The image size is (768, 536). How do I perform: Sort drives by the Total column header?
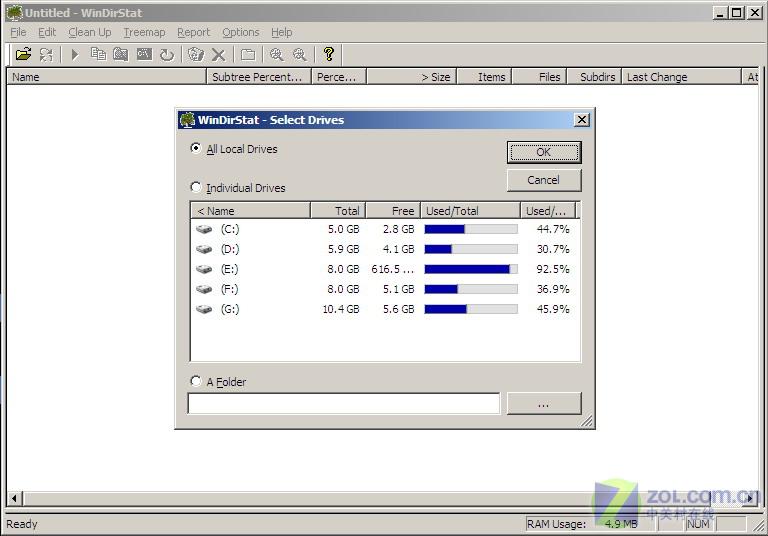pos(338,211)
